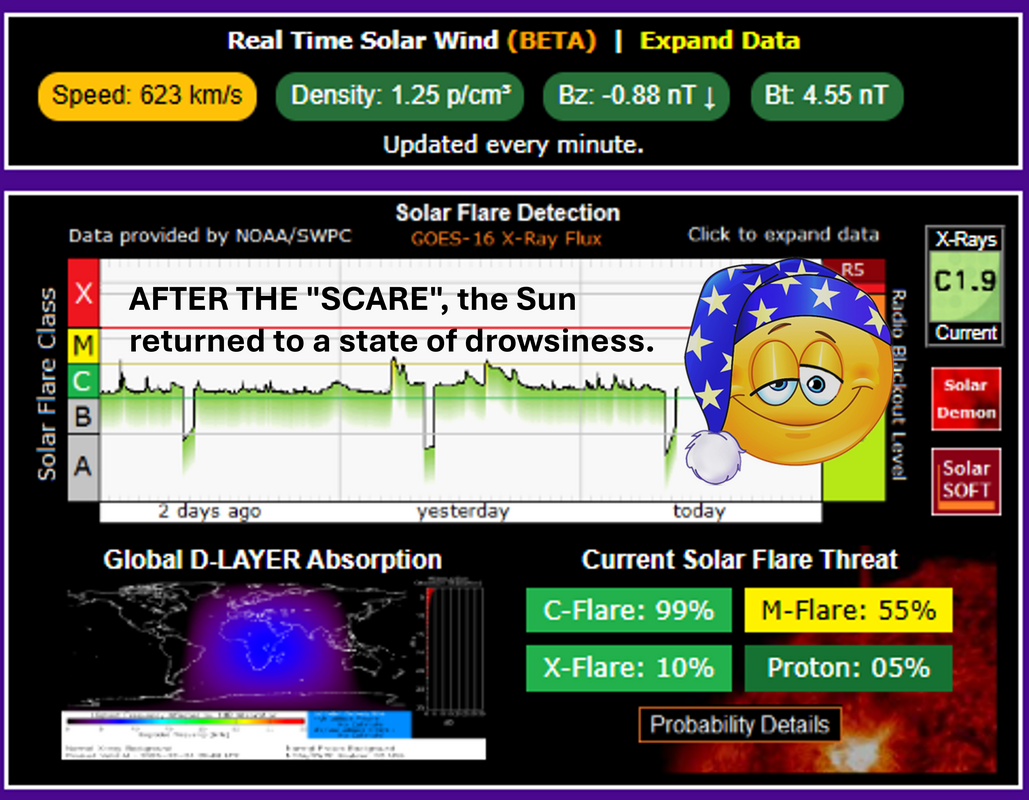
Task: Click the X-Flare 10% probability box
Action: coord(628,667)
